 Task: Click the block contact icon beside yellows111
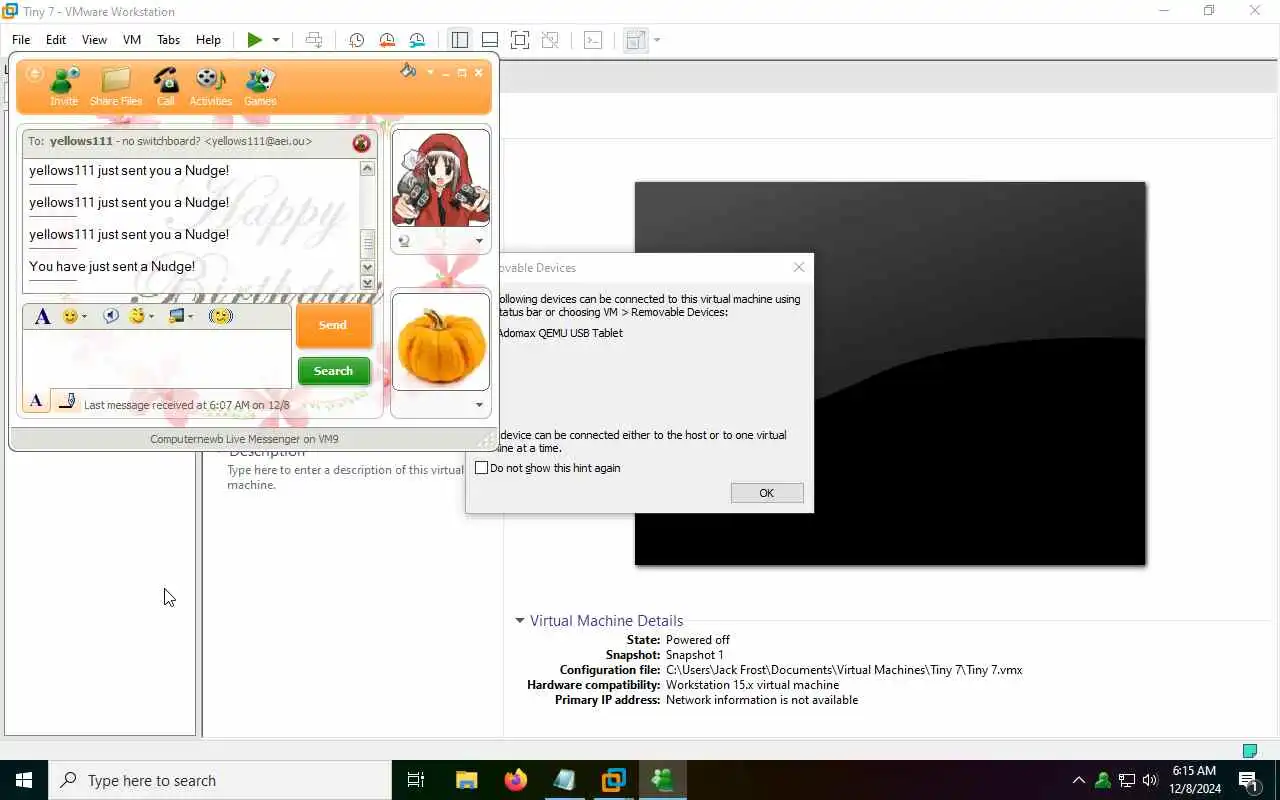(x=361, y=143)
